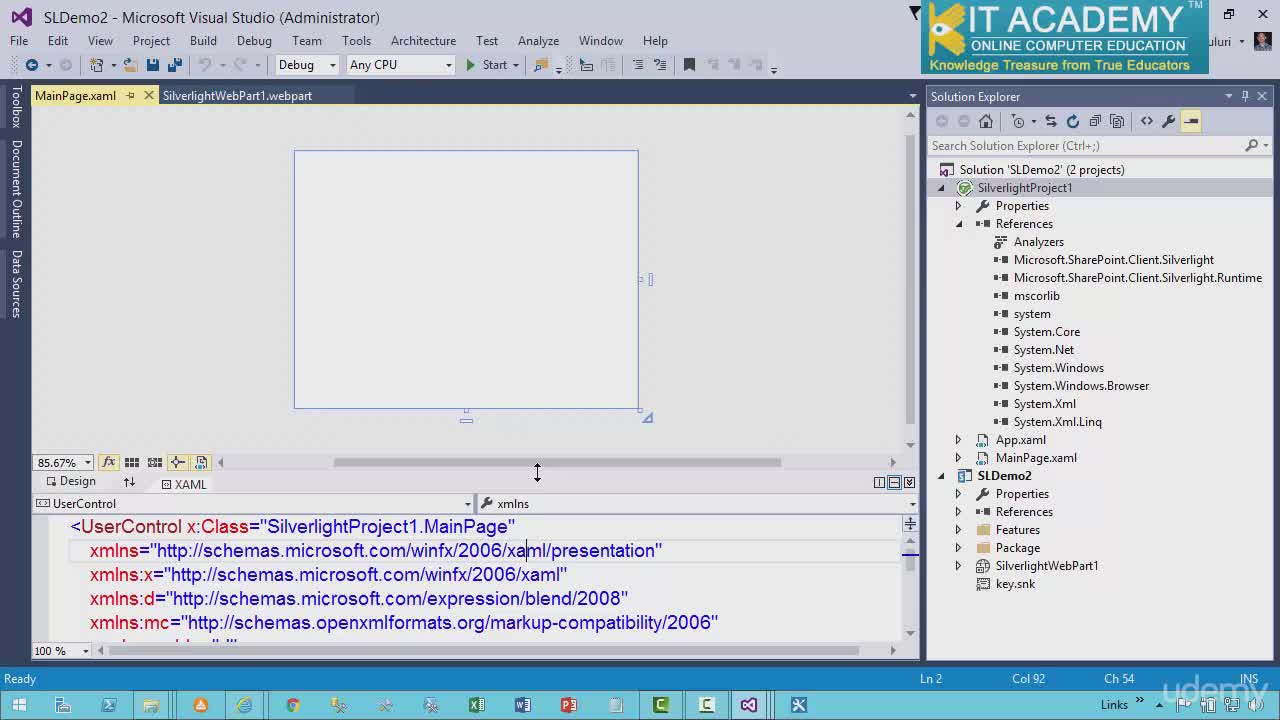Toggle Snap to snaplines icon
This screenshot has width=1280, height=720.
tap(177, 462)
